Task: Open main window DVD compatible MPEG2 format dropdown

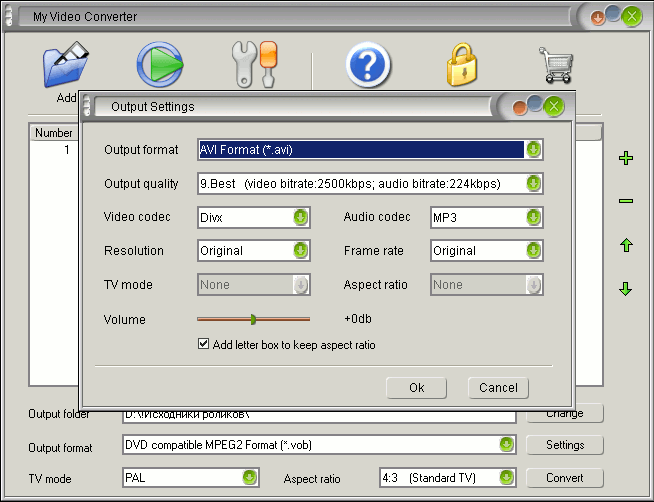Action: pos(506,445)
